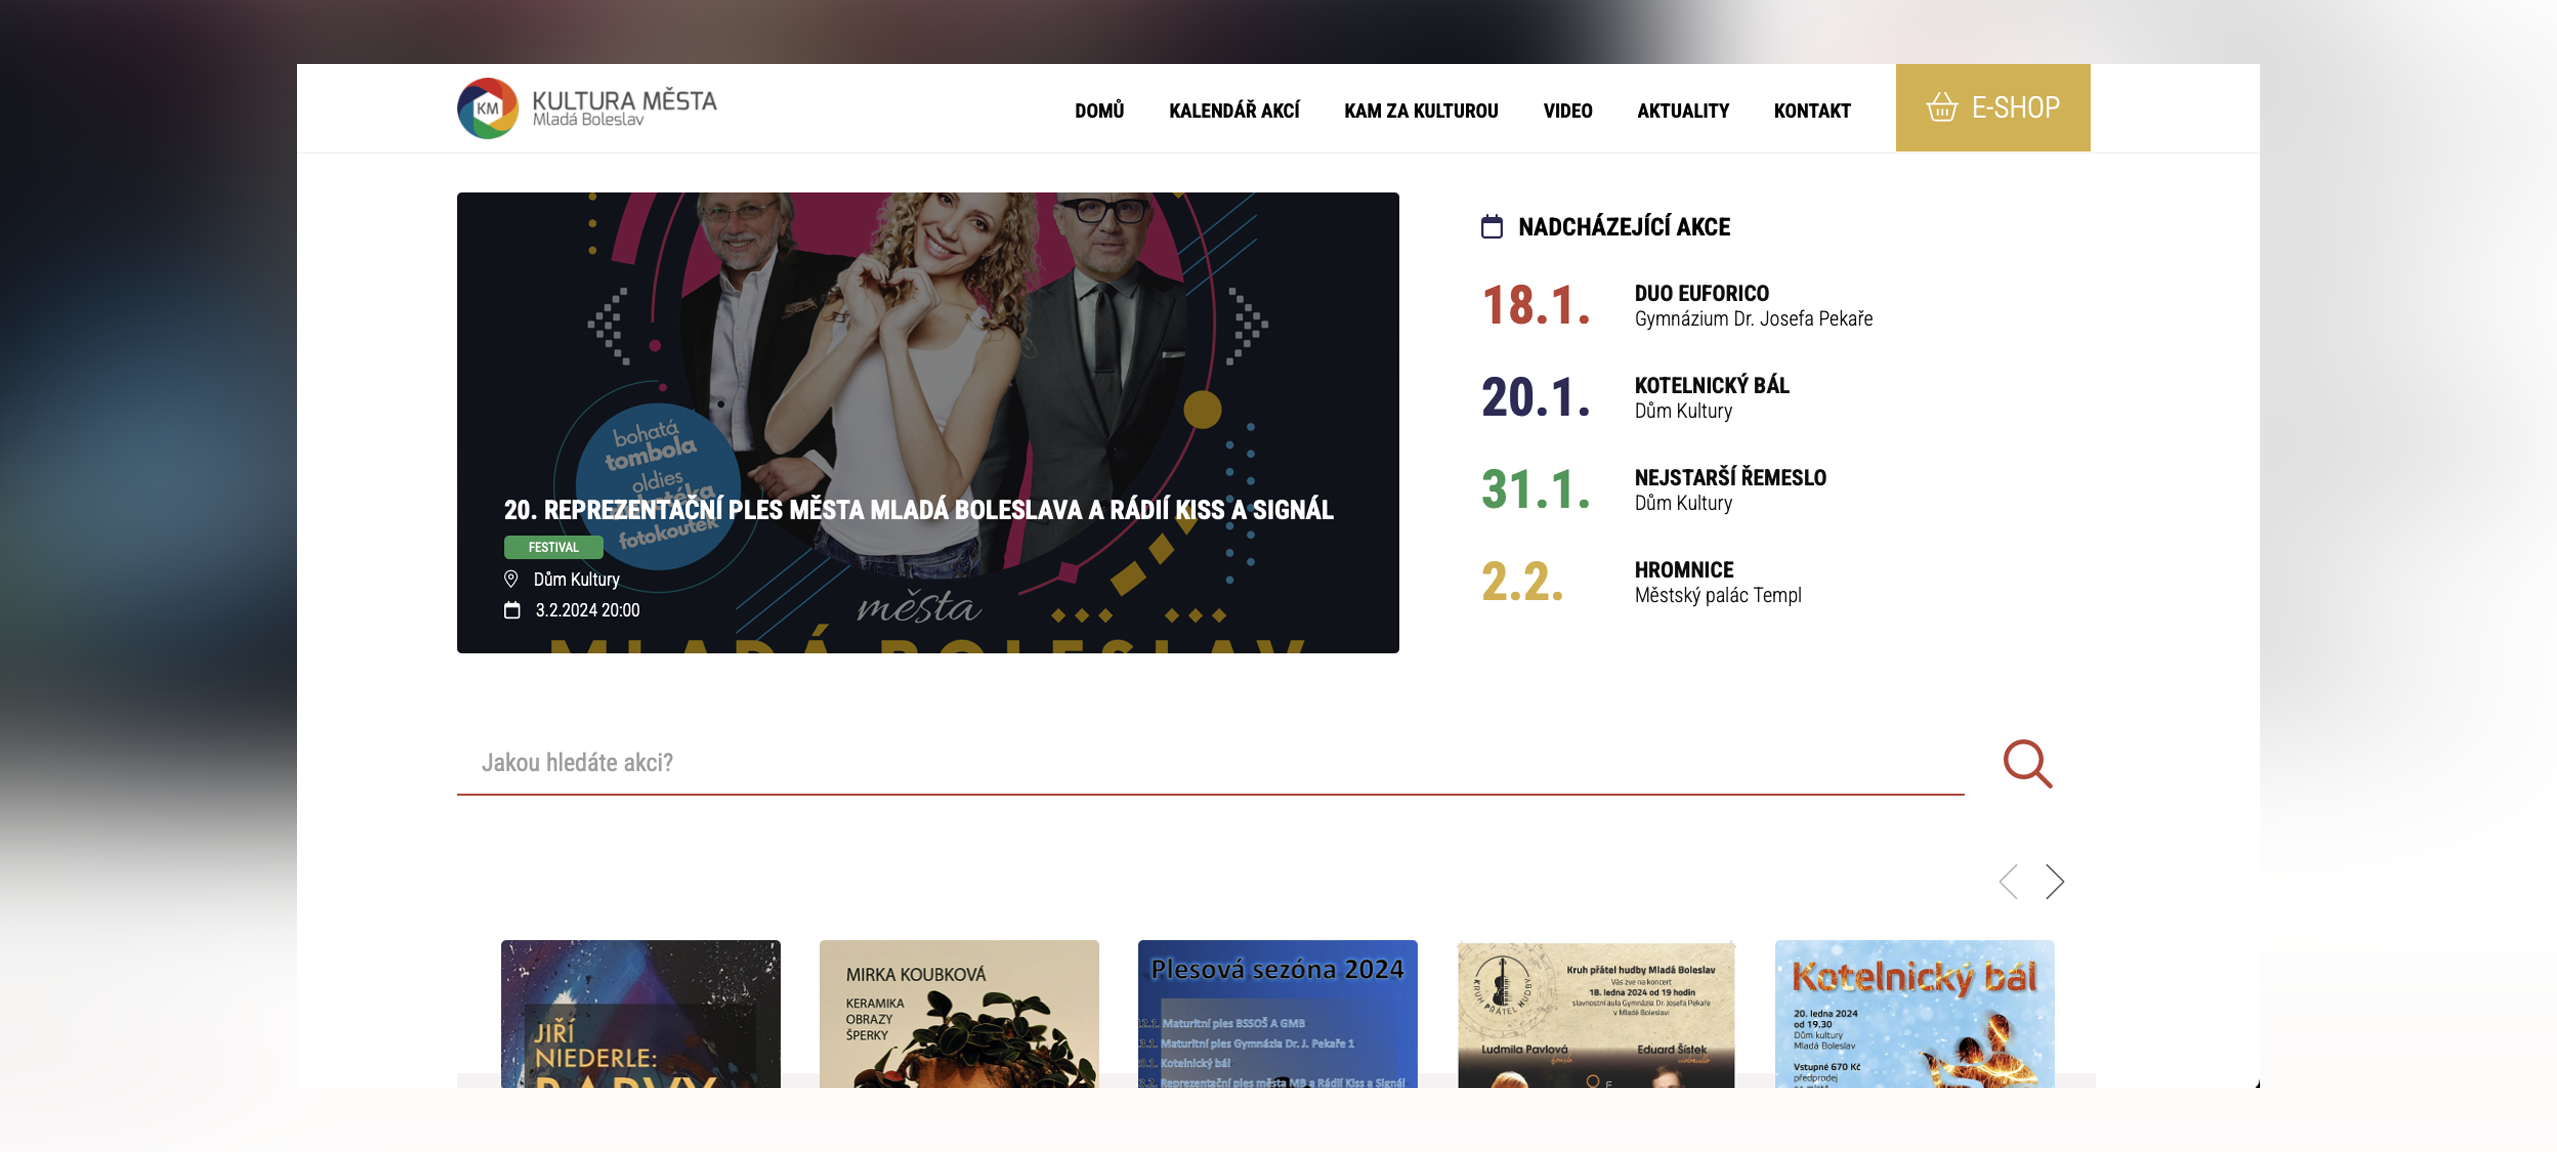Click the NADCHÁZEJÍCÍ AKCE heading

coord(1623,227)
